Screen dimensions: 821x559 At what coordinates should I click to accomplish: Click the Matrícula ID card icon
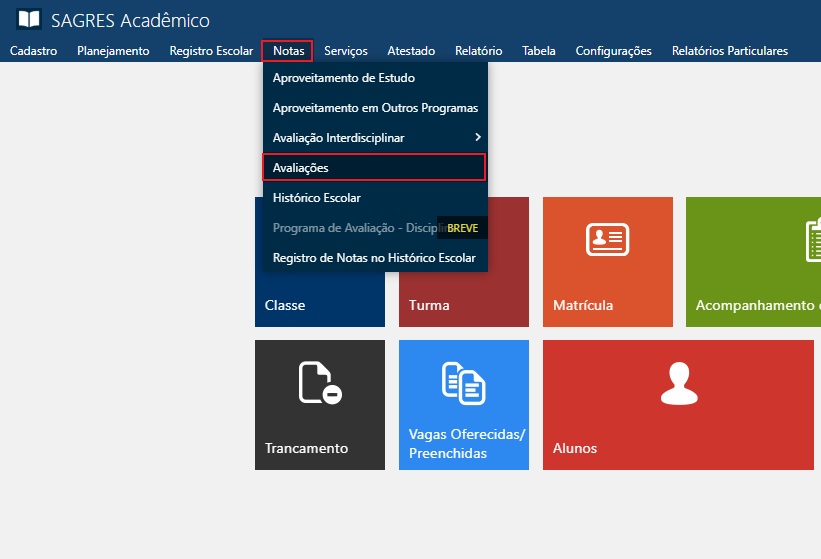[607, 240]
